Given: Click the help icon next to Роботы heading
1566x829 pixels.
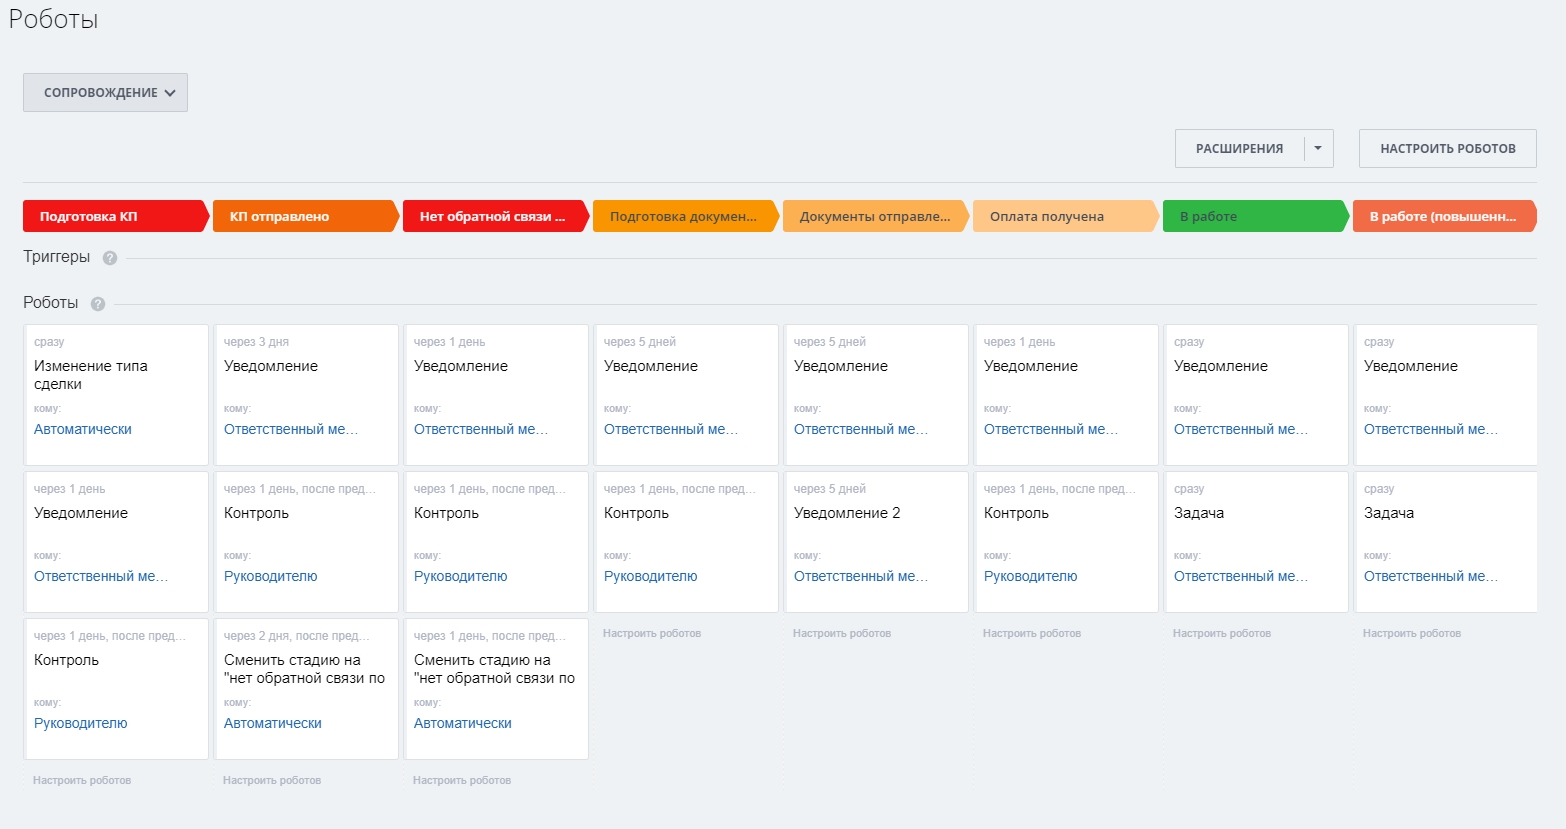Looking at the screenshot, I should (x=98, y=304).
